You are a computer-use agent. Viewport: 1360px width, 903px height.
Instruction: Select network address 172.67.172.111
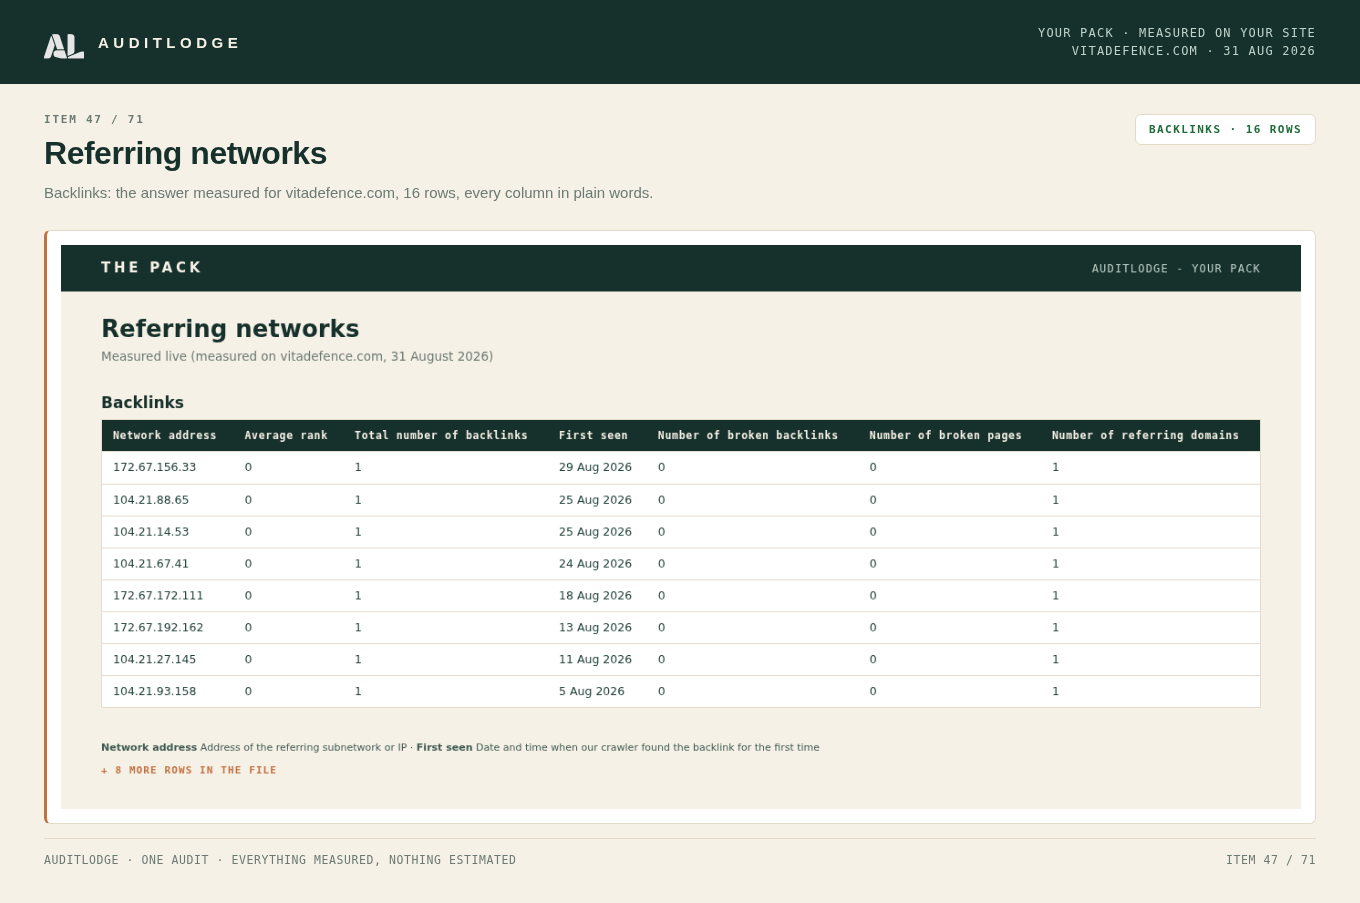click(x=158, y=596)
